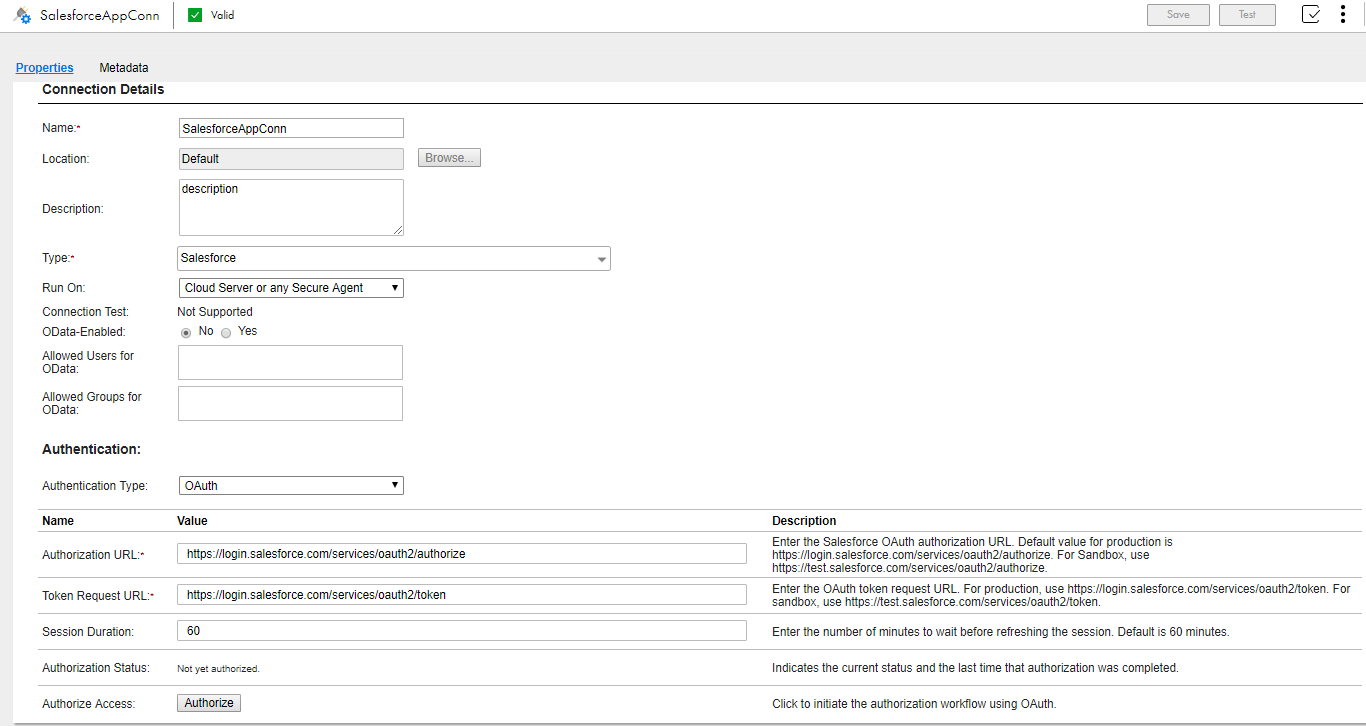The width and height of the screenshot is (1366, 726).
Task: Click the Authorization URL input field
Action: pyautogui.click(x=462, y=554)
